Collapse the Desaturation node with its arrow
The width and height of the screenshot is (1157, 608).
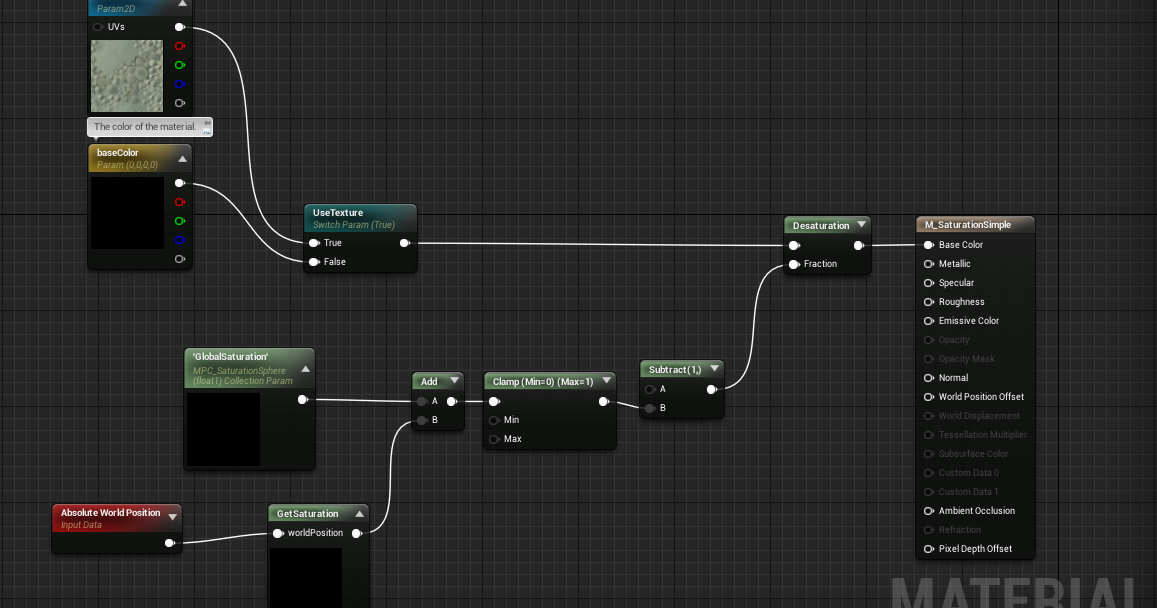pos(861,224)
